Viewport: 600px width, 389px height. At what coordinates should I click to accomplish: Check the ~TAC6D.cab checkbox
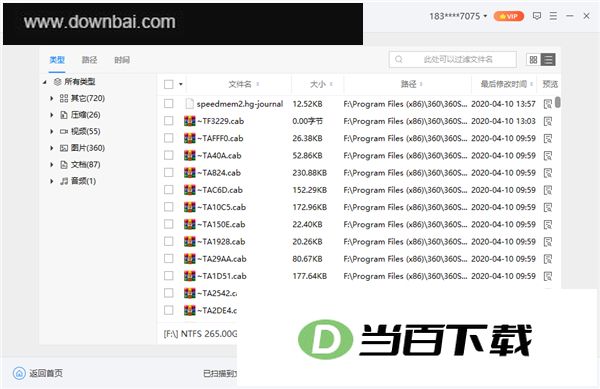[x=168, y=190]
